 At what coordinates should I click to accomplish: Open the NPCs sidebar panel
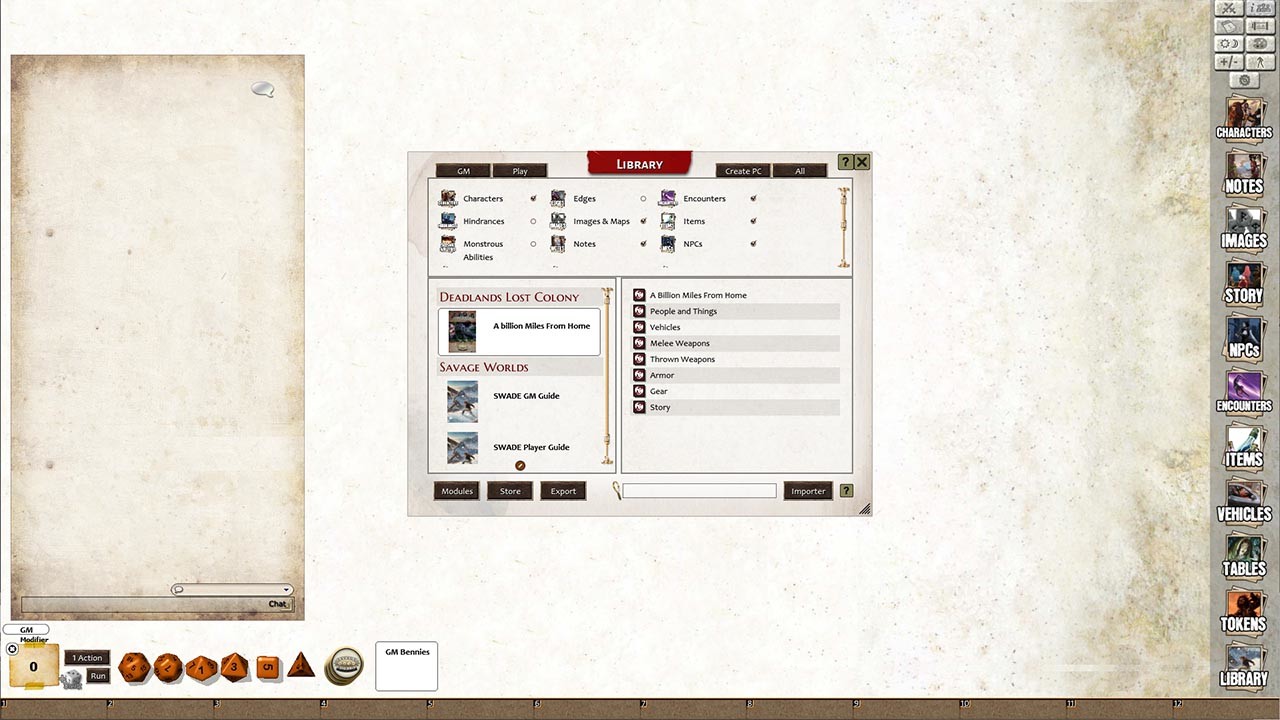(x=1244, y=337)
